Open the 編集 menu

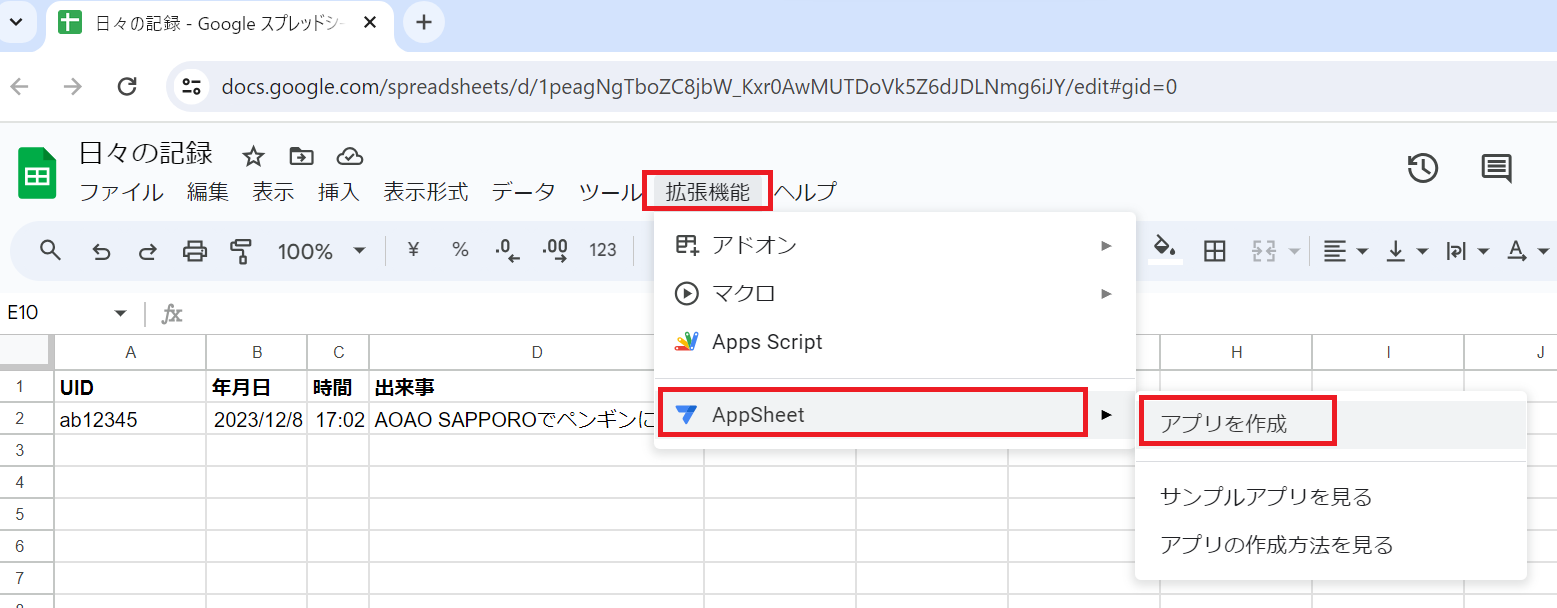coord(208,192)
